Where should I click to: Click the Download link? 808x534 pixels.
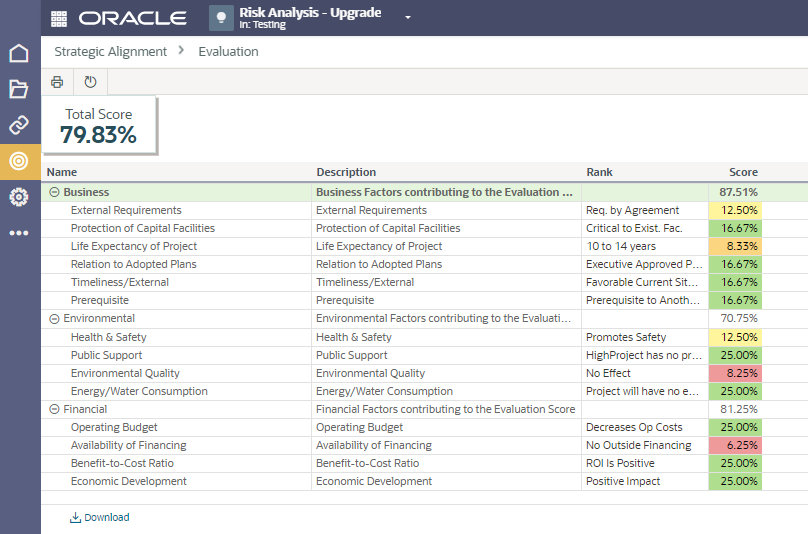pos(100,517)
